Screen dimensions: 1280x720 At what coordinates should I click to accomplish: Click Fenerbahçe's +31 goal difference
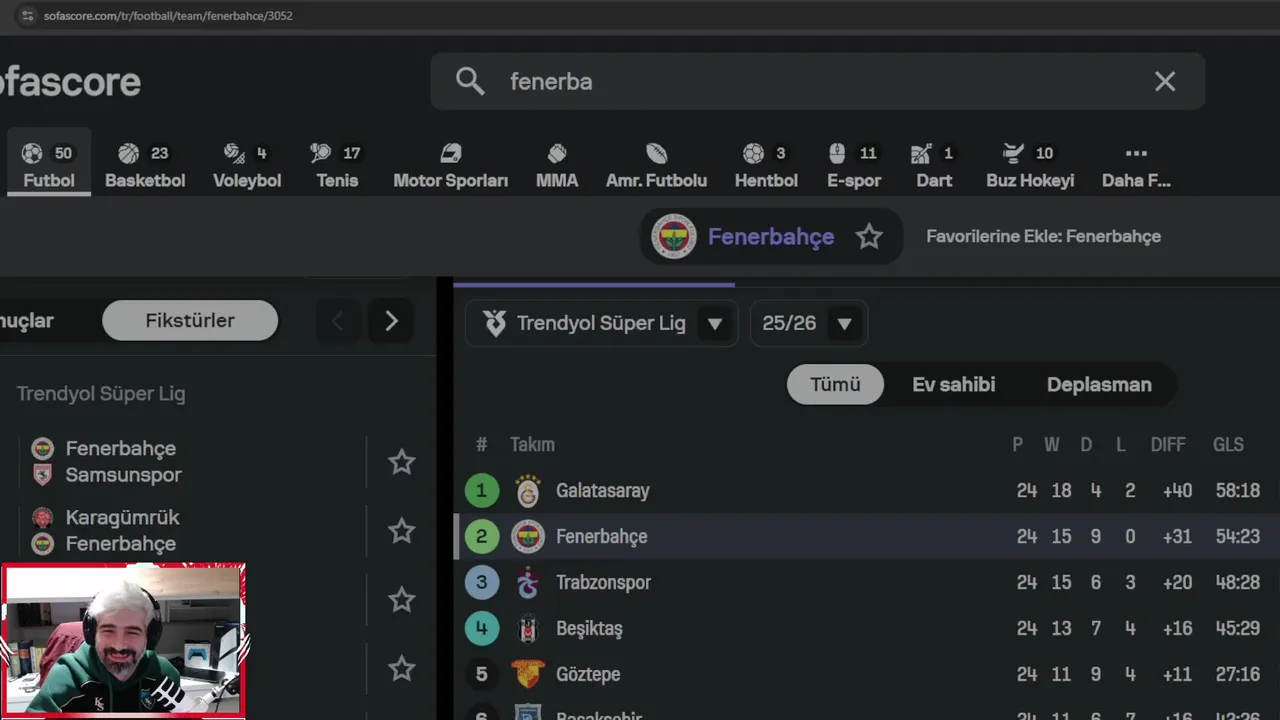(x=1177, y=537)
